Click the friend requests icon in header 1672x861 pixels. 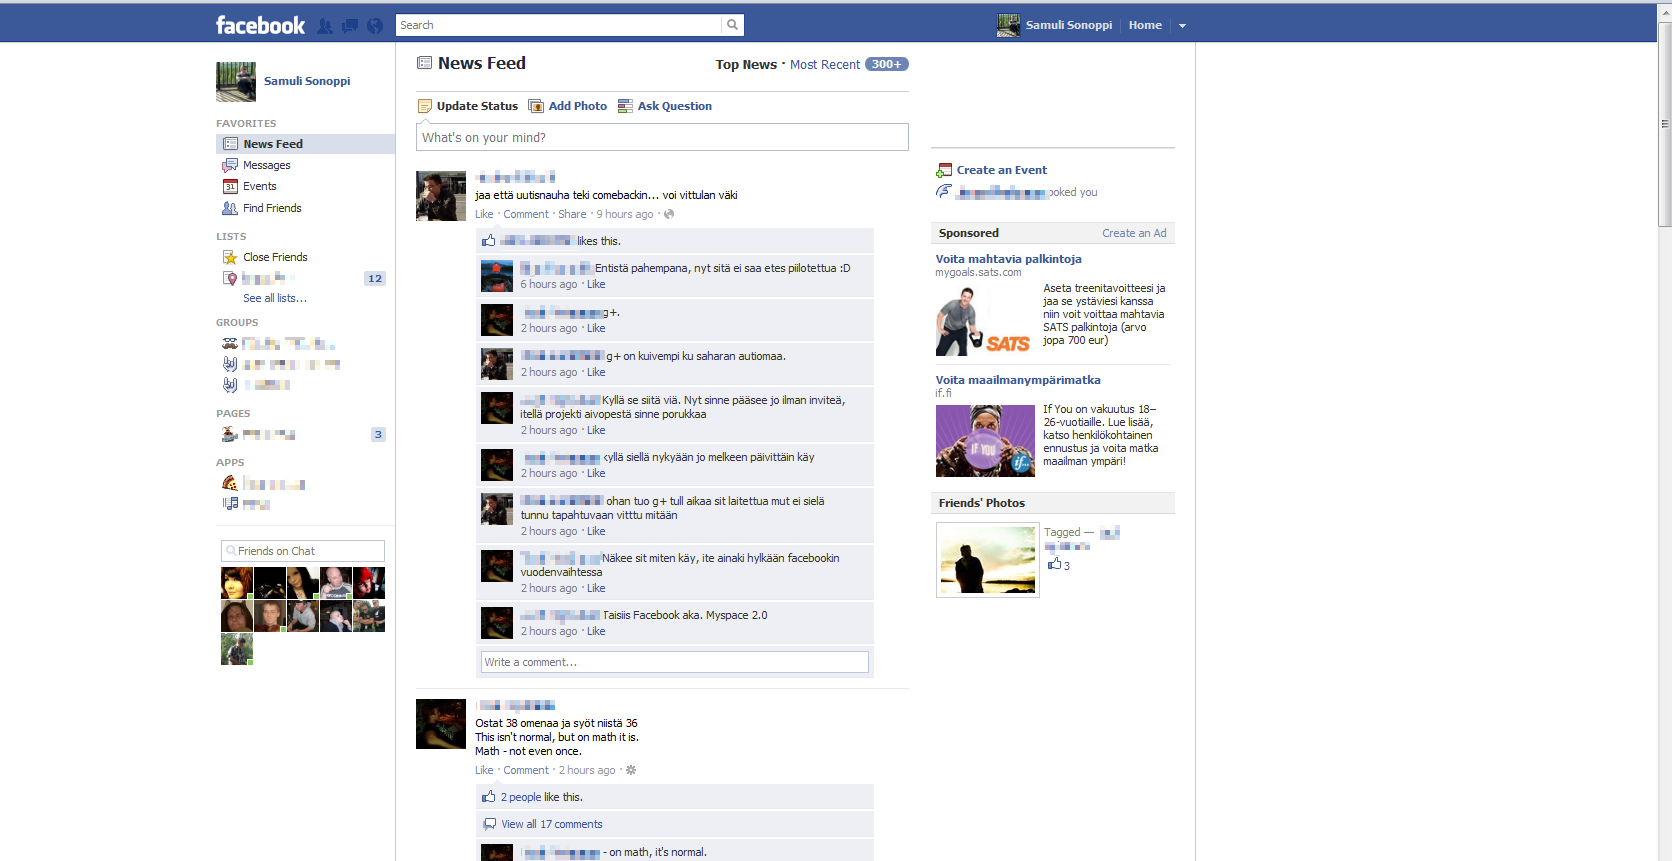325,26
